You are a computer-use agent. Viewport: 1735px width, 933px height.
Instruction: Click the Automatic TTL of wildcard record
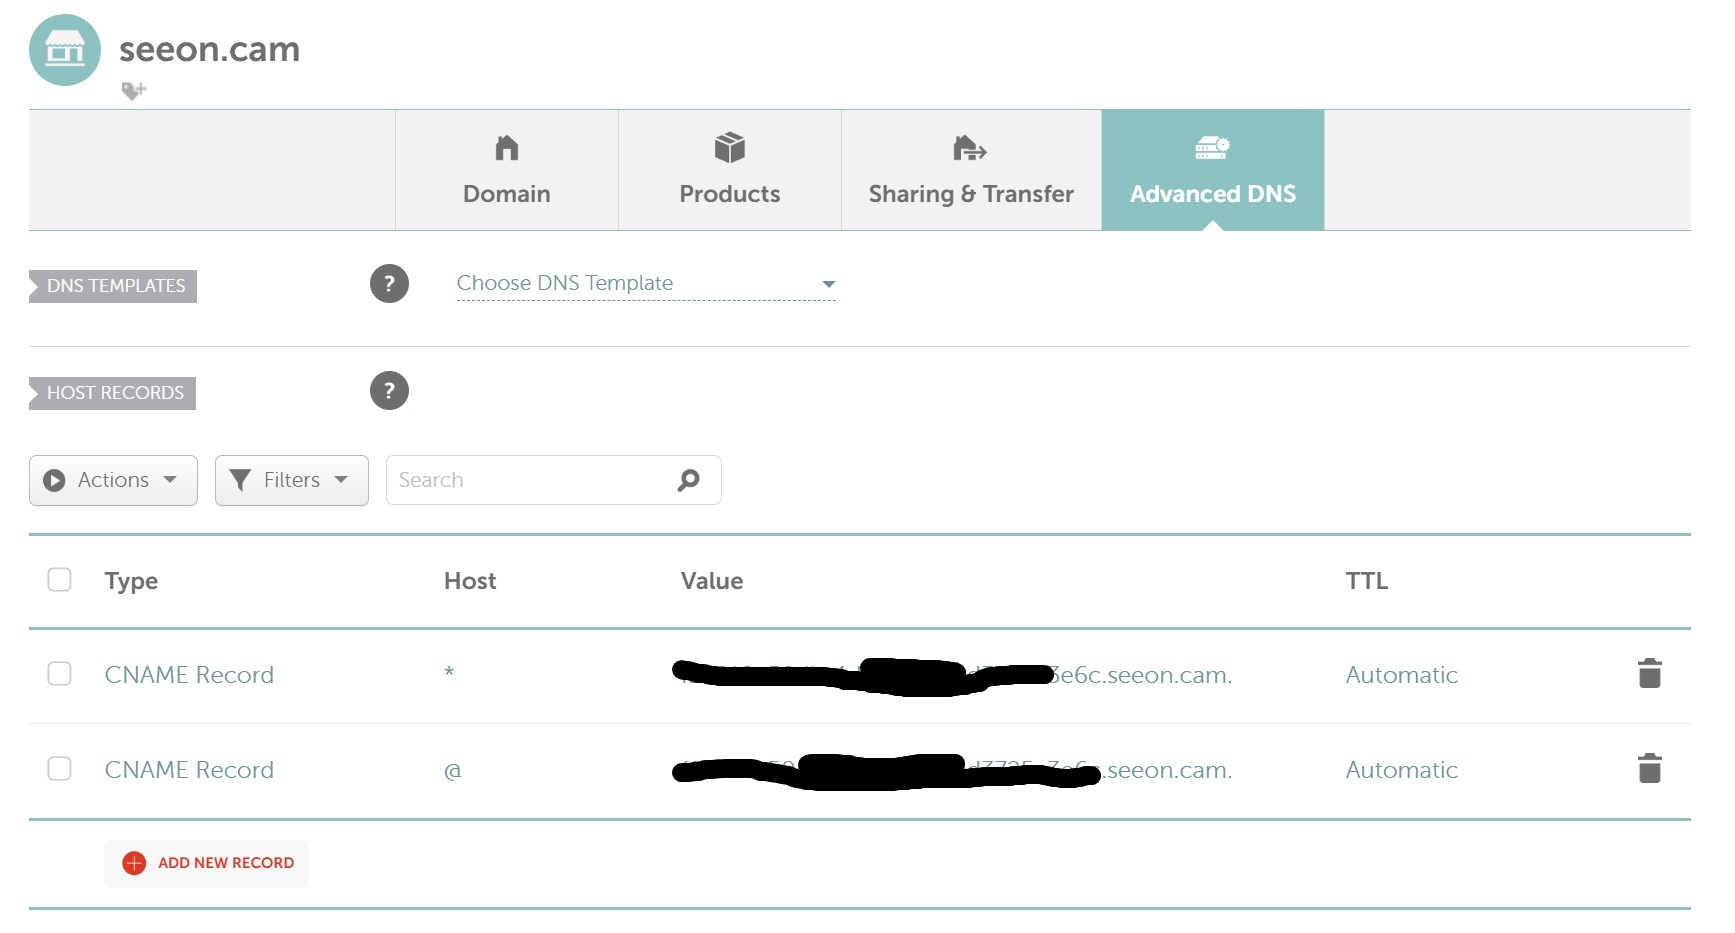tap(1401, 675)
